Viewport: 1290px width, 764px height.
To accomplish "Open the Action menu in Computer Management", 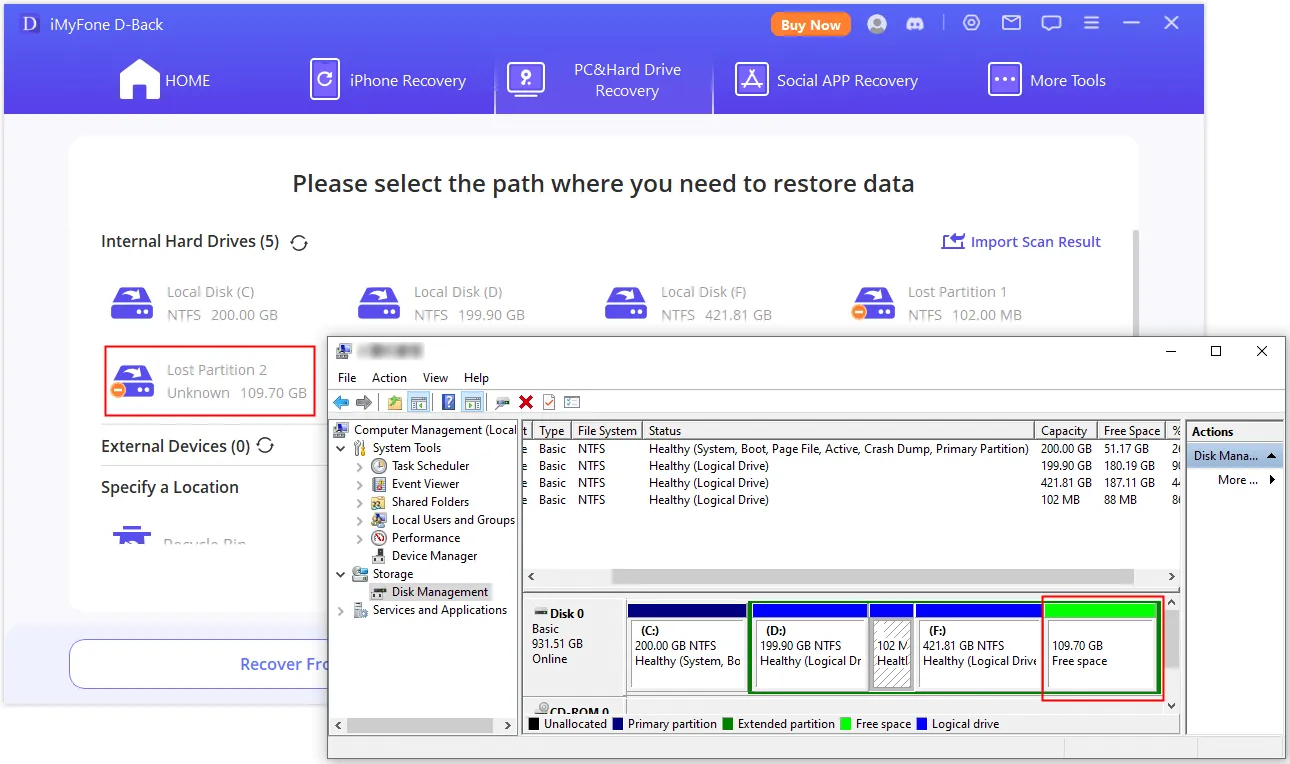I will tap(389, 378).
